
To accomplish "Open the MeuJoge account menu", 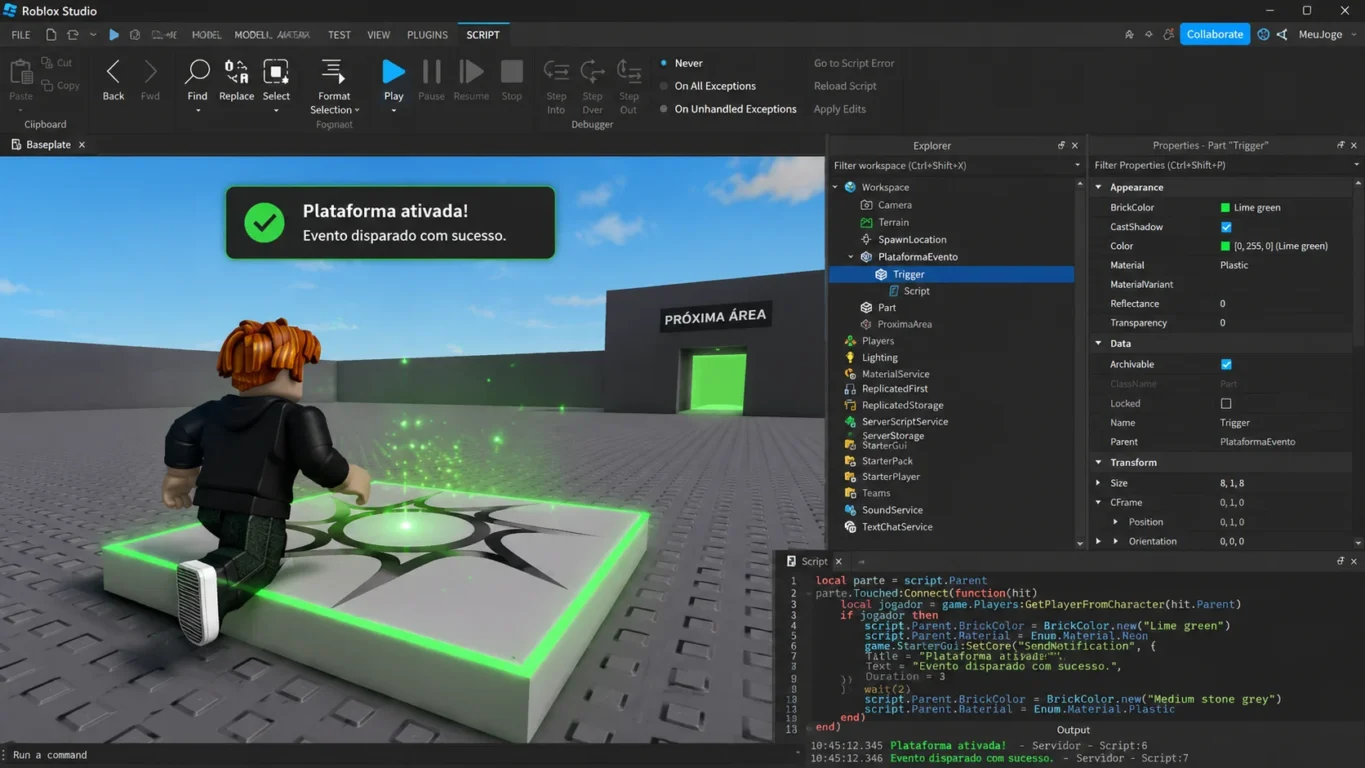I will coord(1328,35).
